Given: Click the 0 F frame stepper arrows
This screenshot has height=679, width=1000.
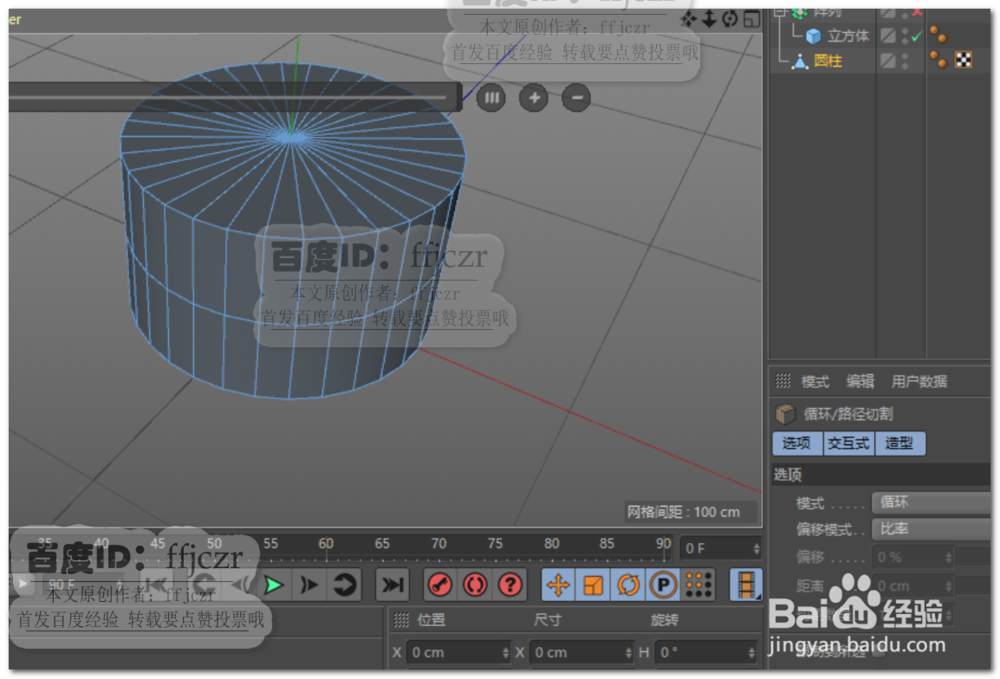Looking at the screenshot, I should pos(756,548).
